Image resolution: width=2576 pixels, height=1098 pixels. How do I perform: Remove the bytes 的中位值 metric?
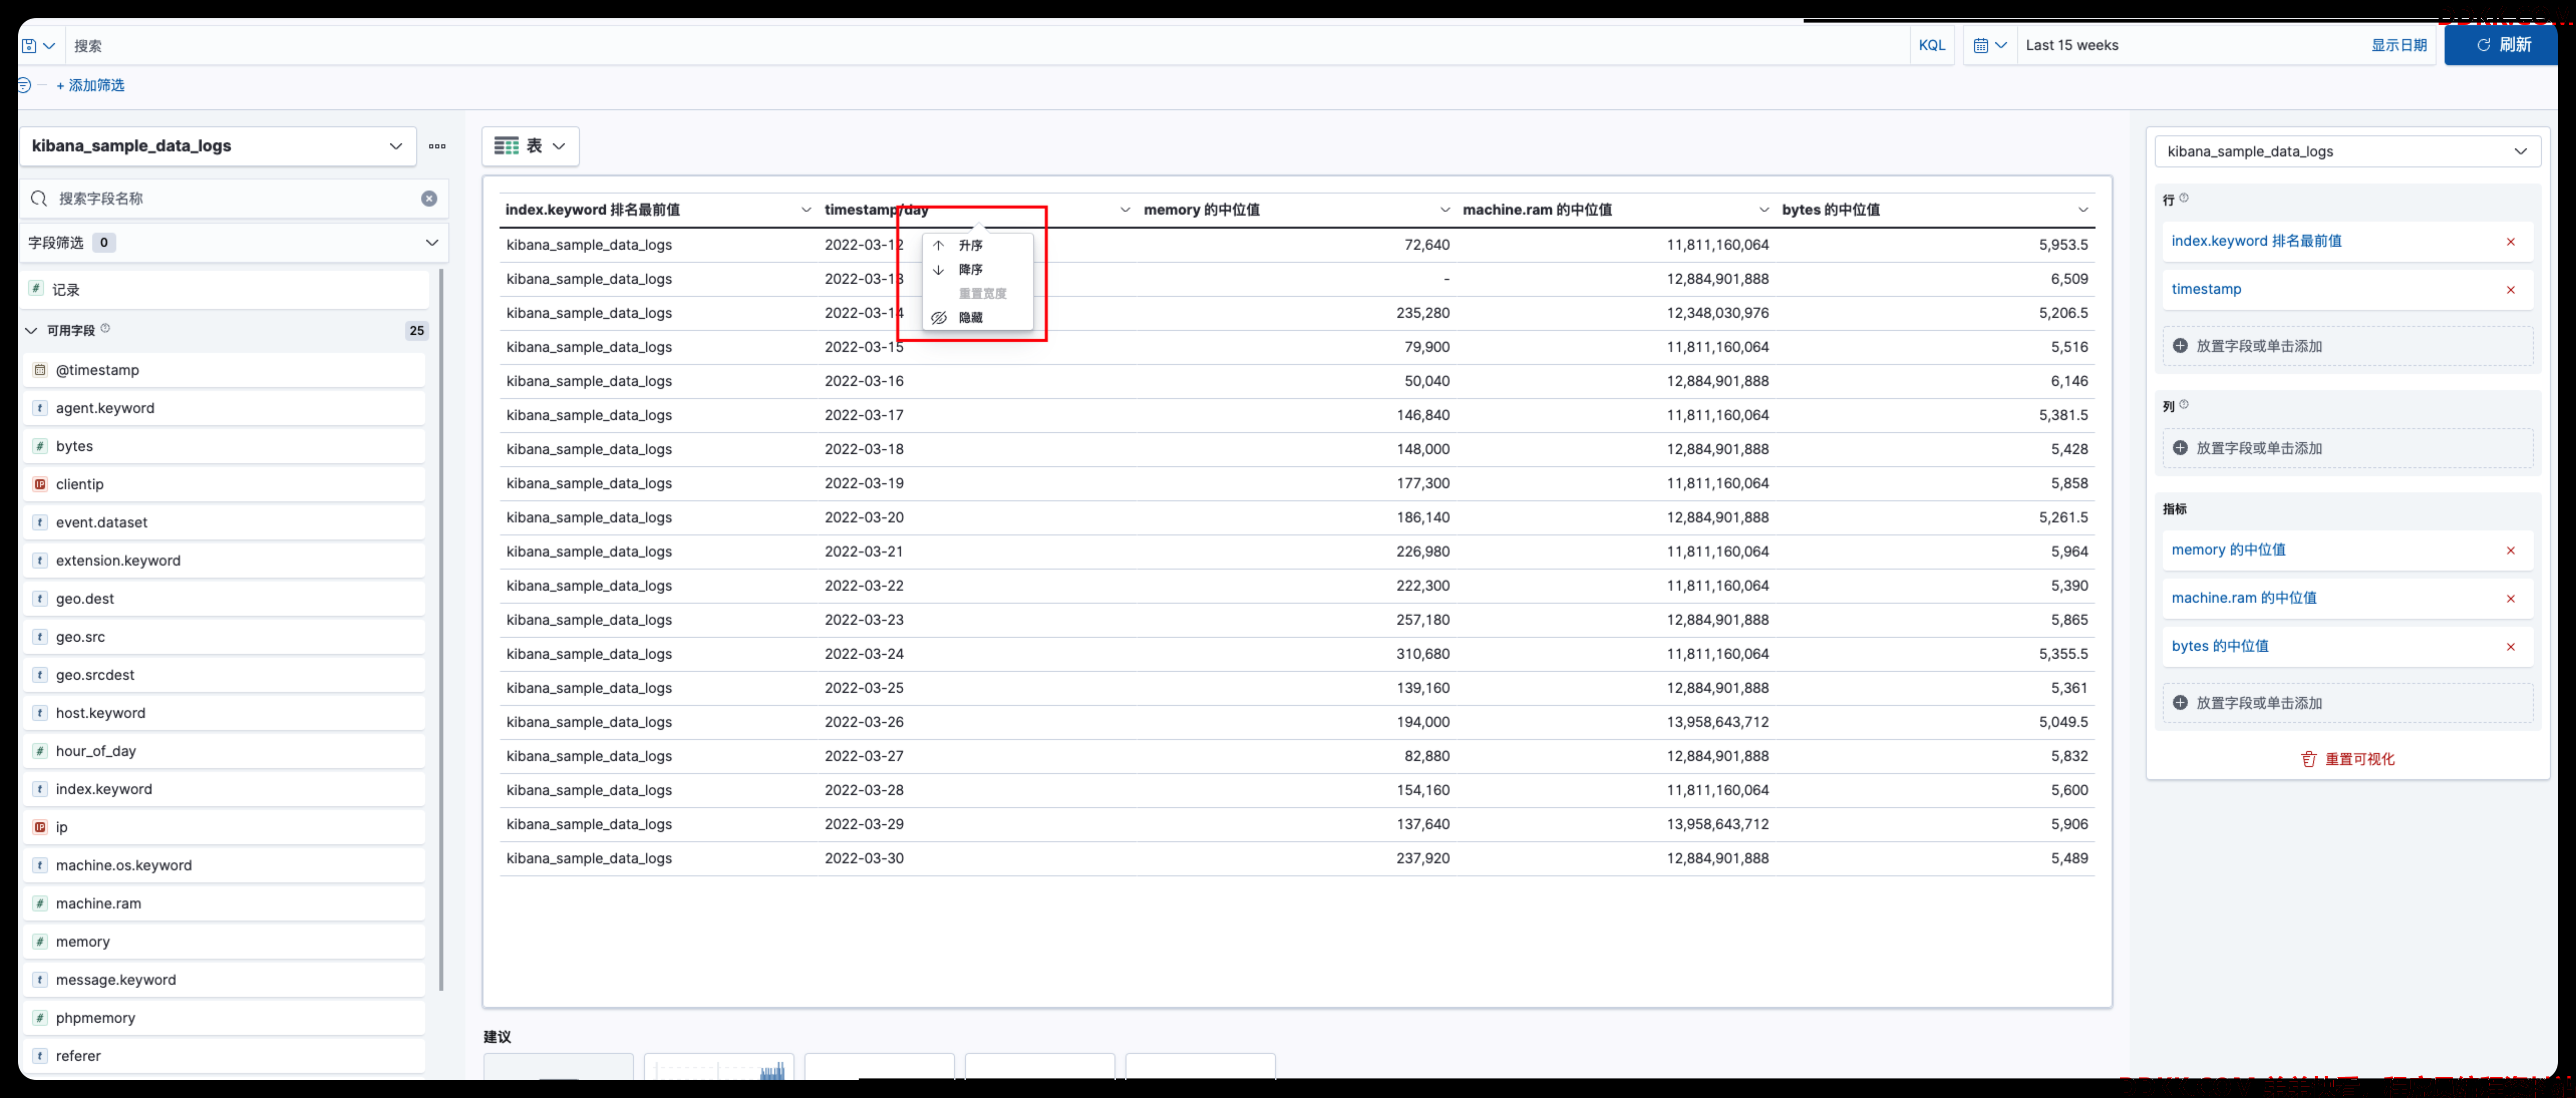(x=2510, y=647)
